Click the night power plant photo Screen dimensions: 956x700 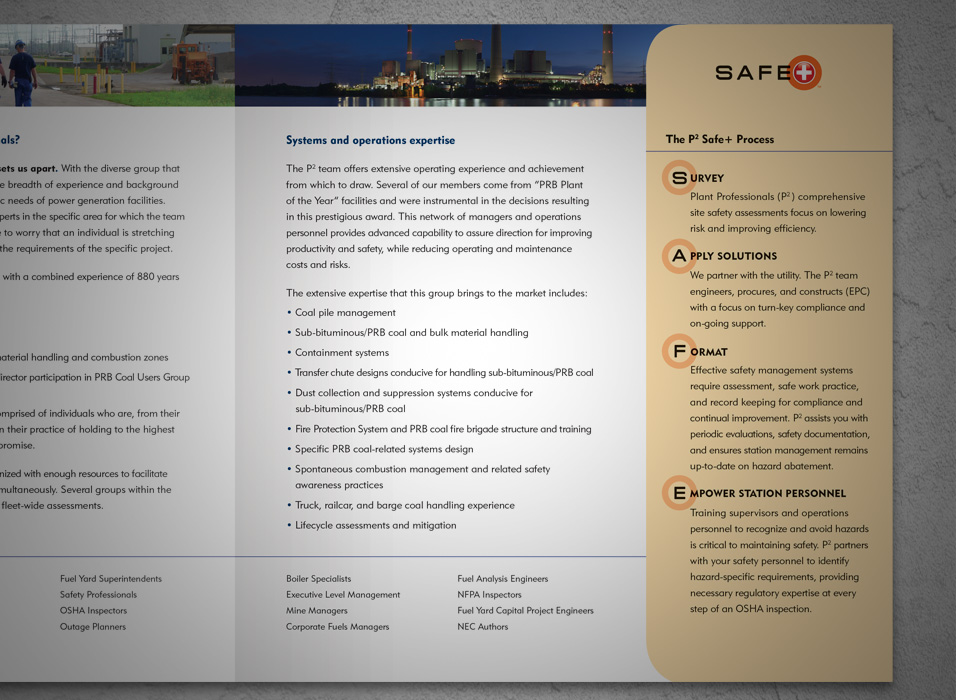tap(440, 65)
